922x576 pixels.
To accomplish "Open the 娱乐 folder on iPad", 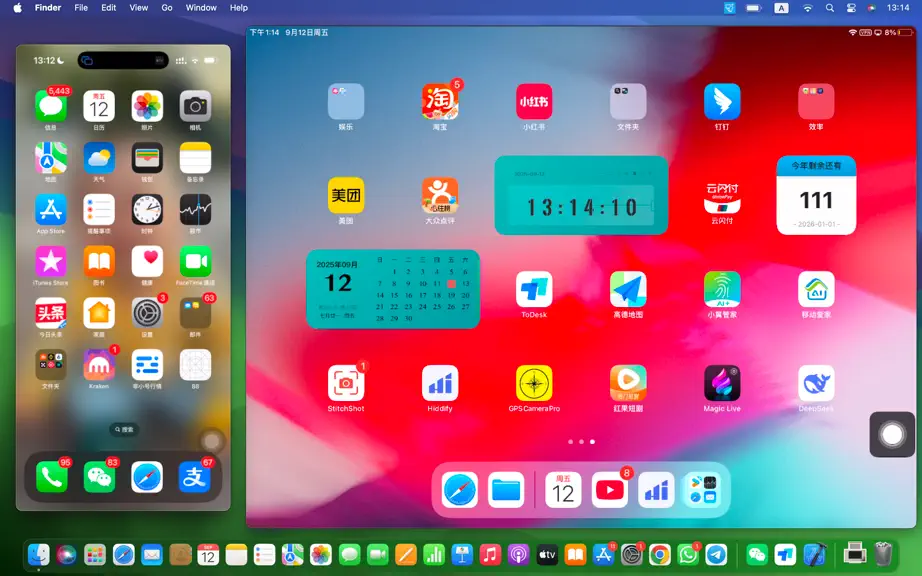I will coord(346,101).
